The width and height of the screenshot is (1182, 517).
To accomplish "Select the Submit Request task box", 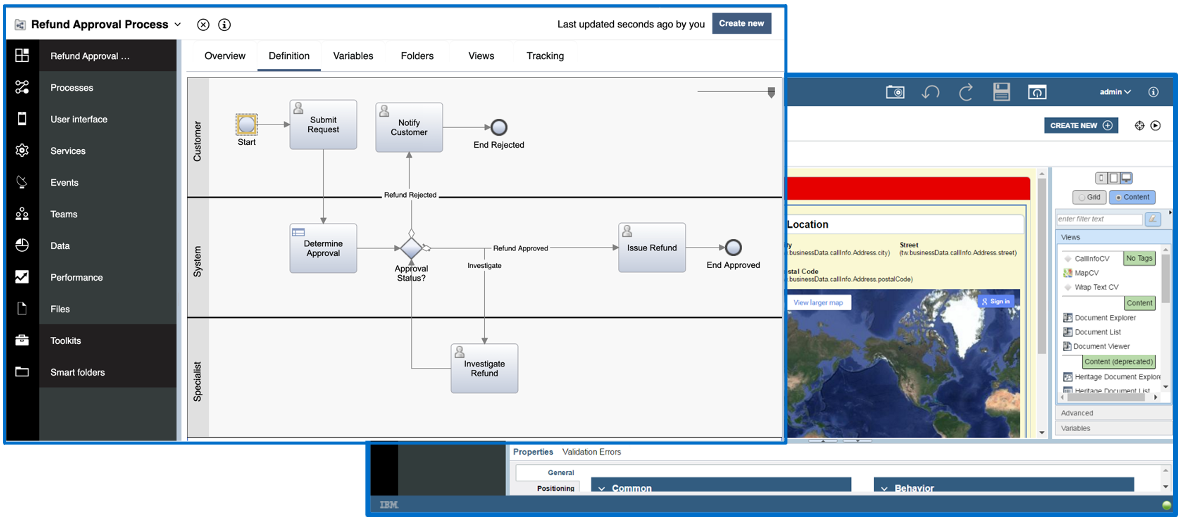I will tap(323, 124).
